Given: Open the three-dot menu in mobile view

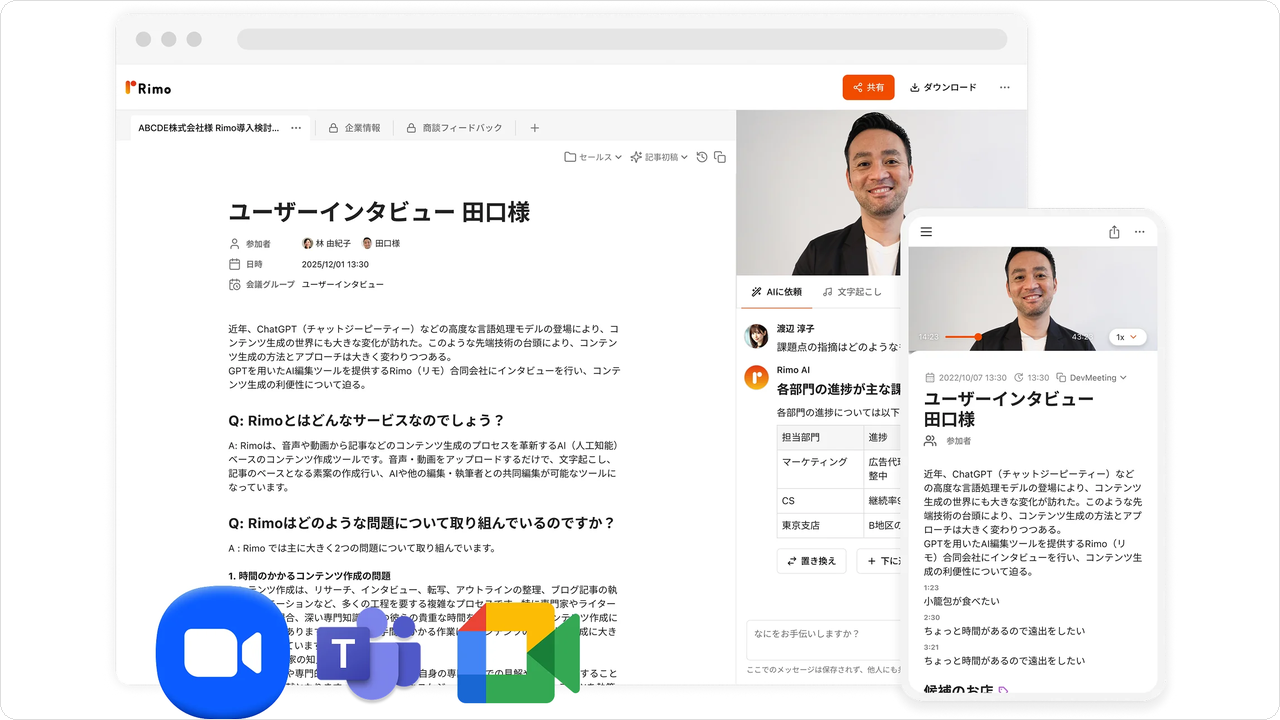Looking at the screenshot, I should [x=1139, y=232].
